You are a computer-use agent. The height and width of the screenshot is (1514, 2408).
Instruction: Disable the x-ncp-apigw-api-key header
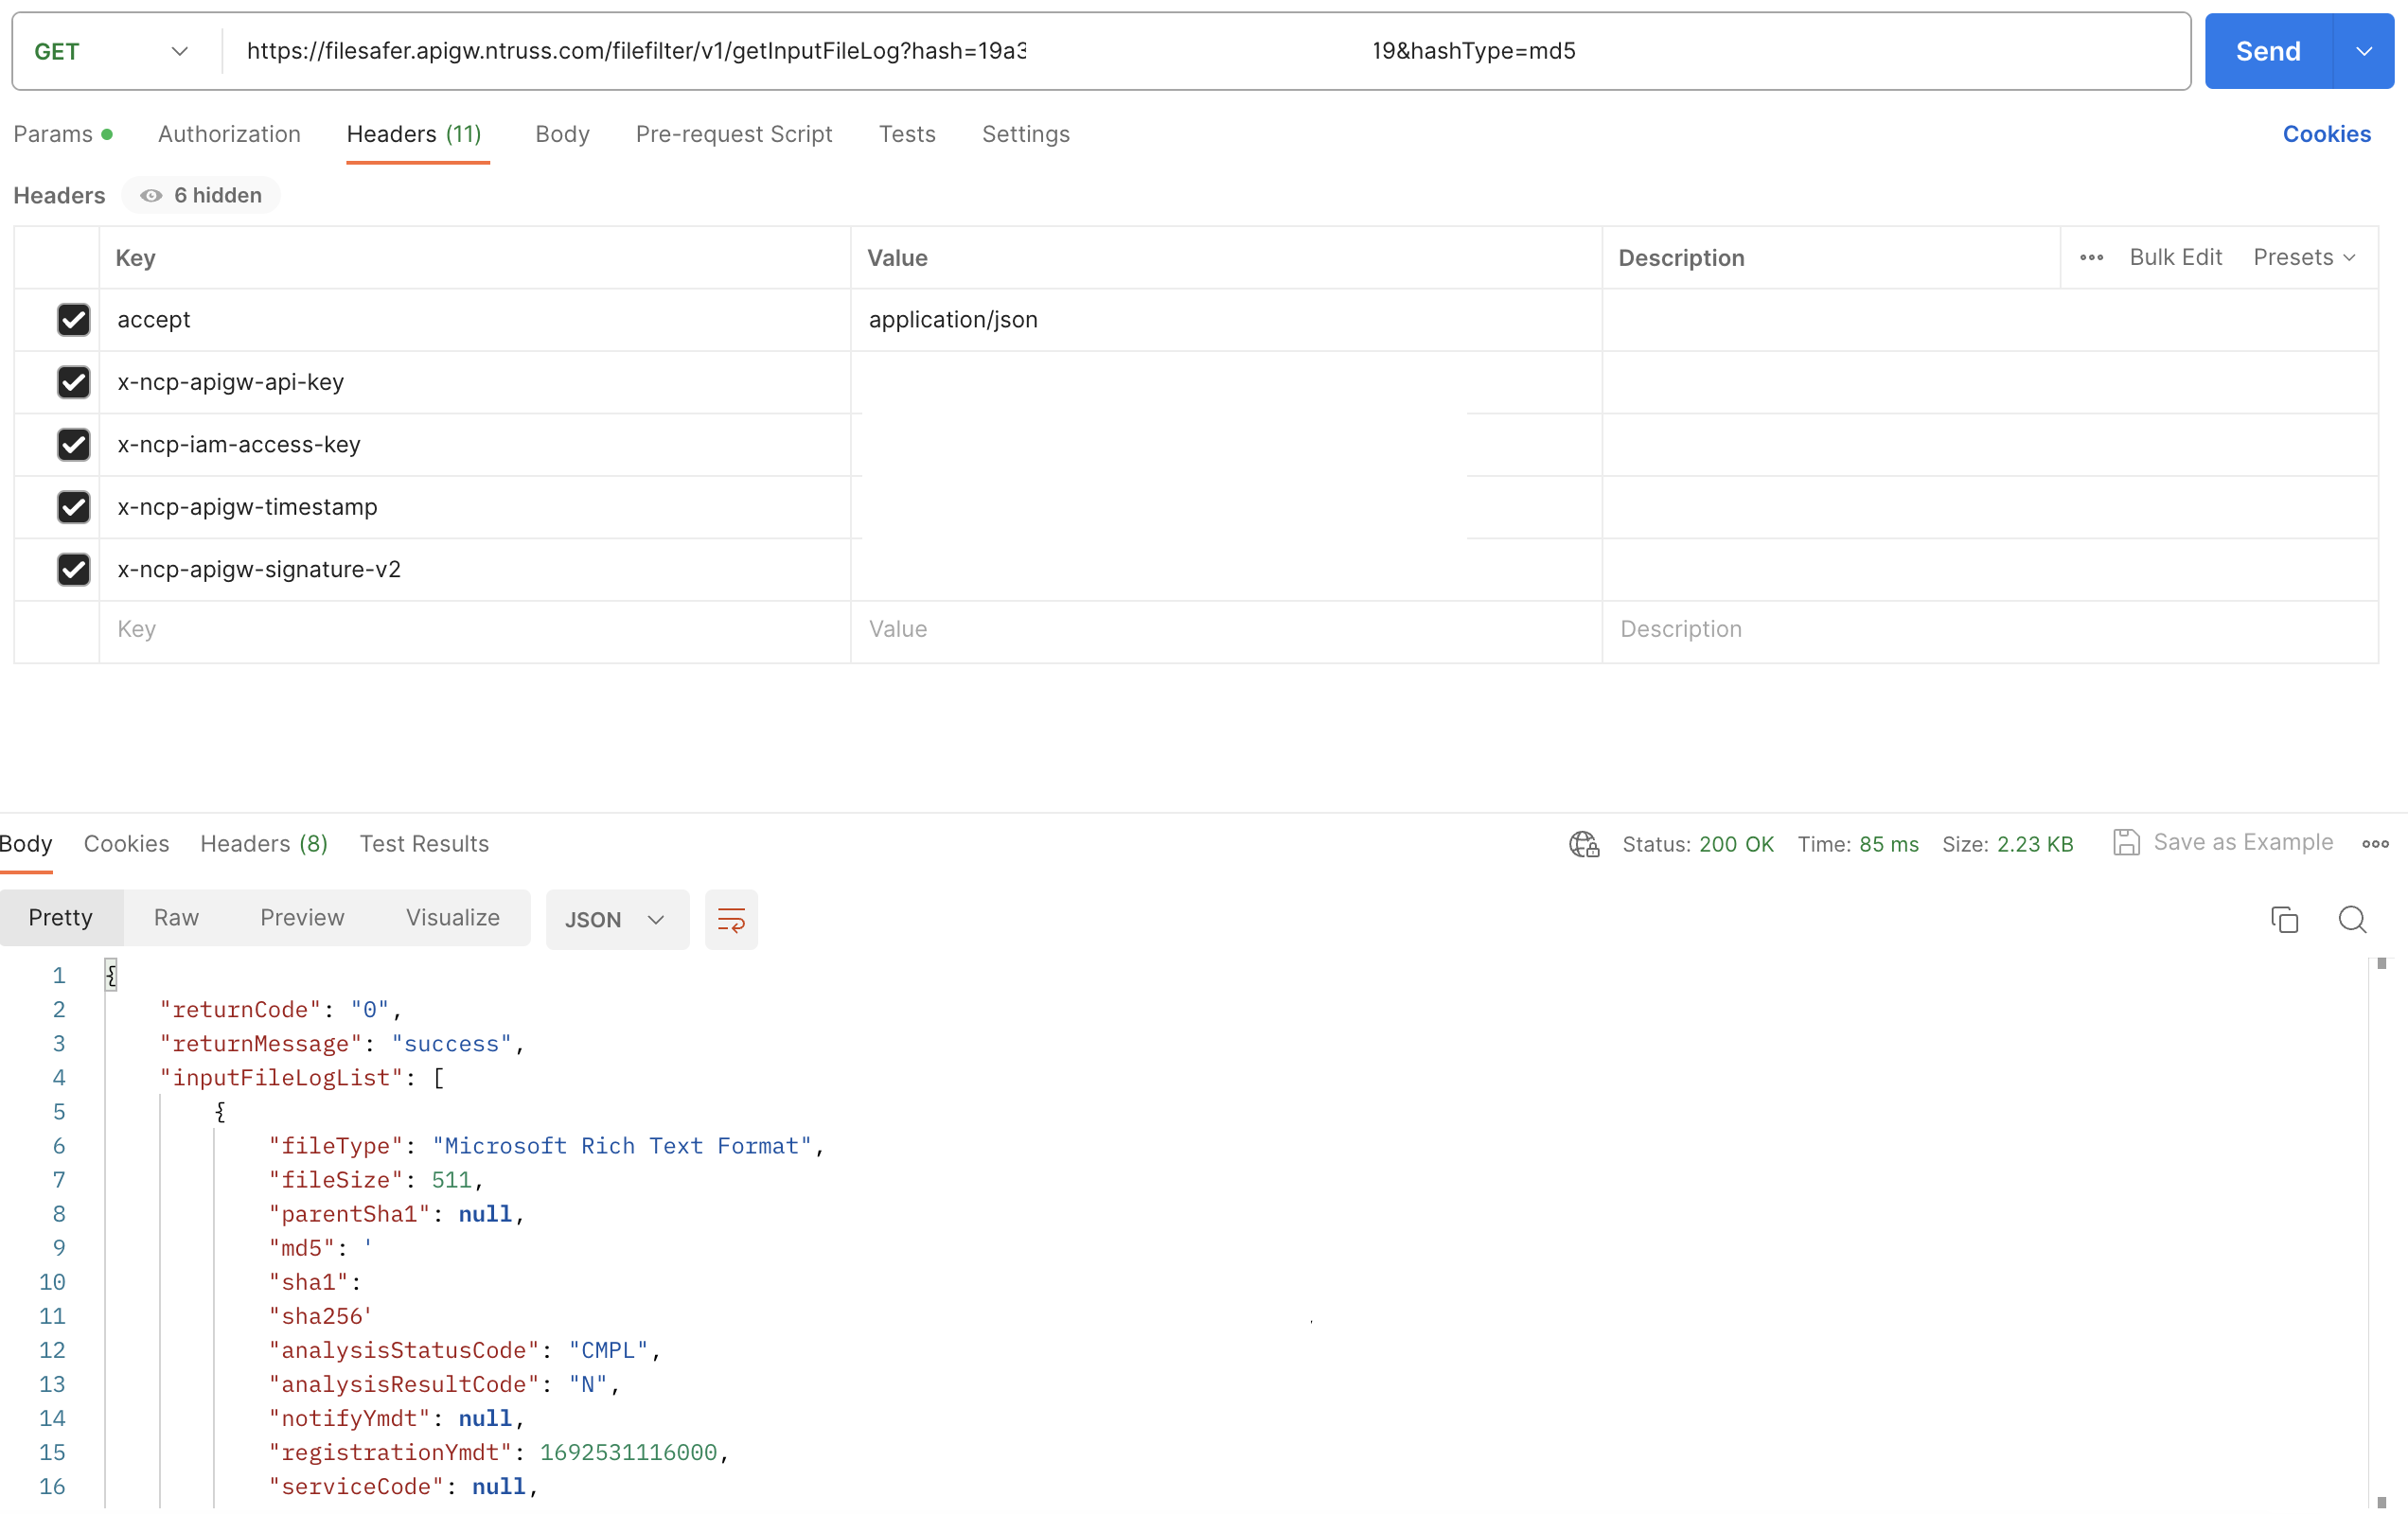point(73,382)
